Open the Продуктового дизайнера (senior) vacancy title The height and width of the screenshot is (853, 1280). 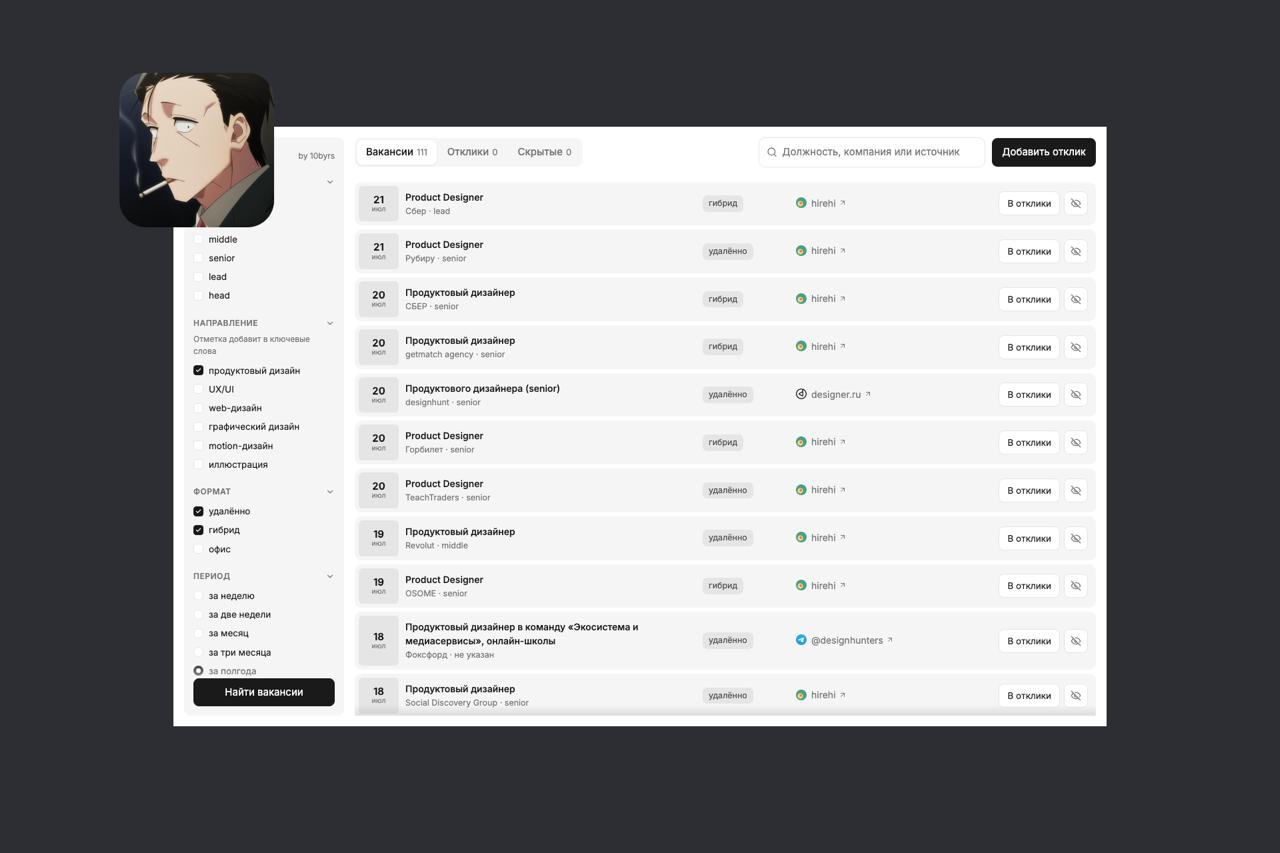point(482,388)
